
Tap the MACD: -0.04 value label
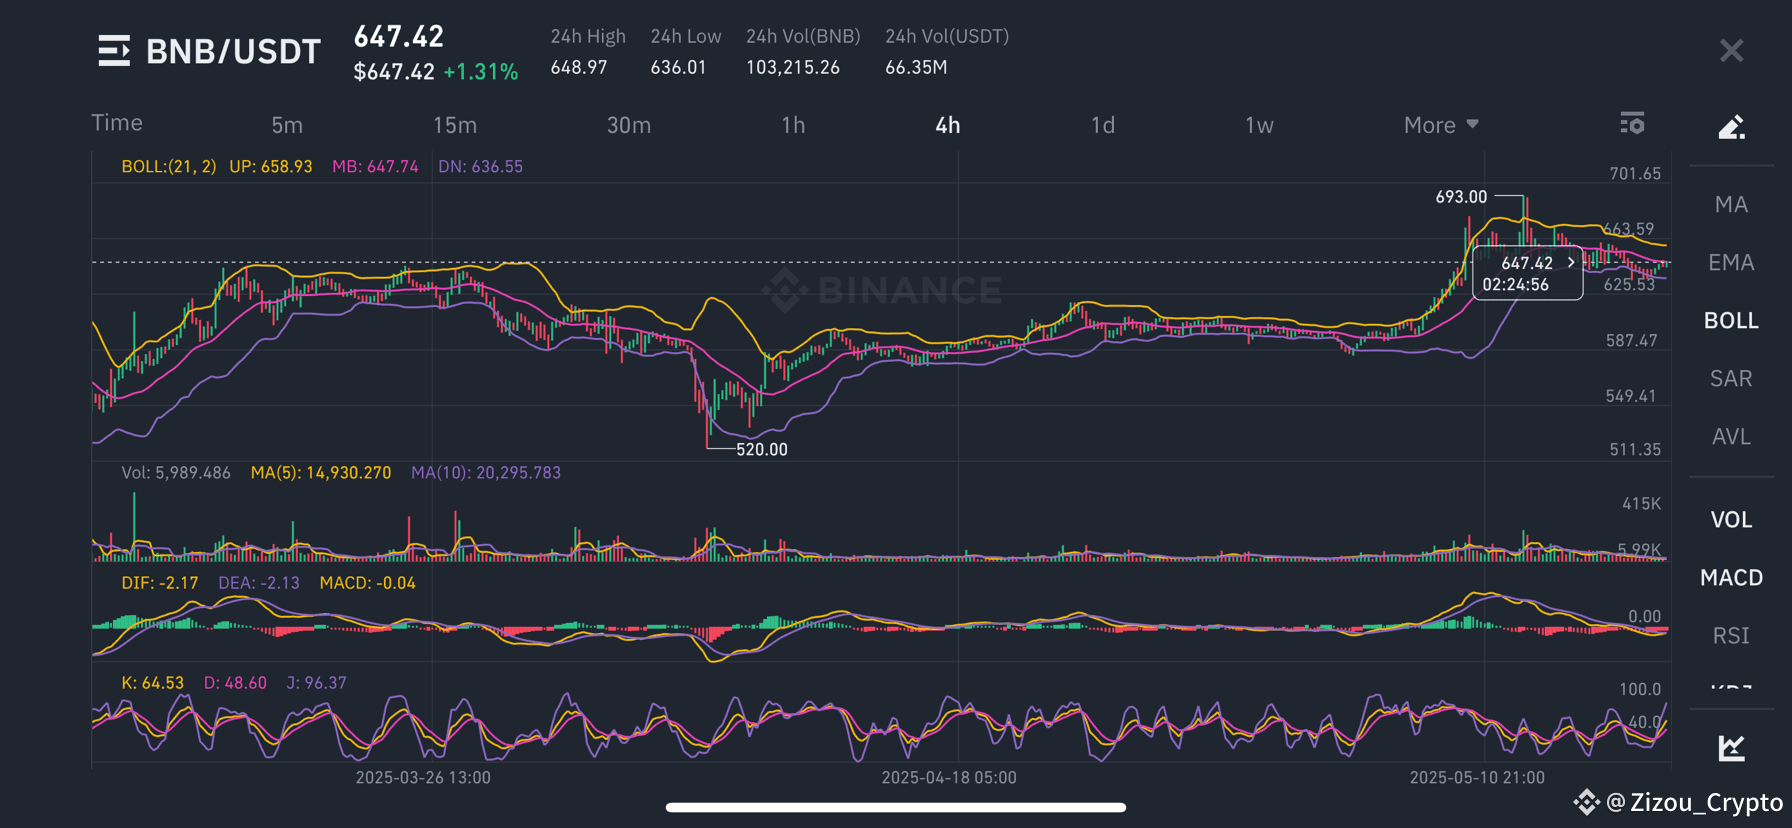tap(367, 583)
